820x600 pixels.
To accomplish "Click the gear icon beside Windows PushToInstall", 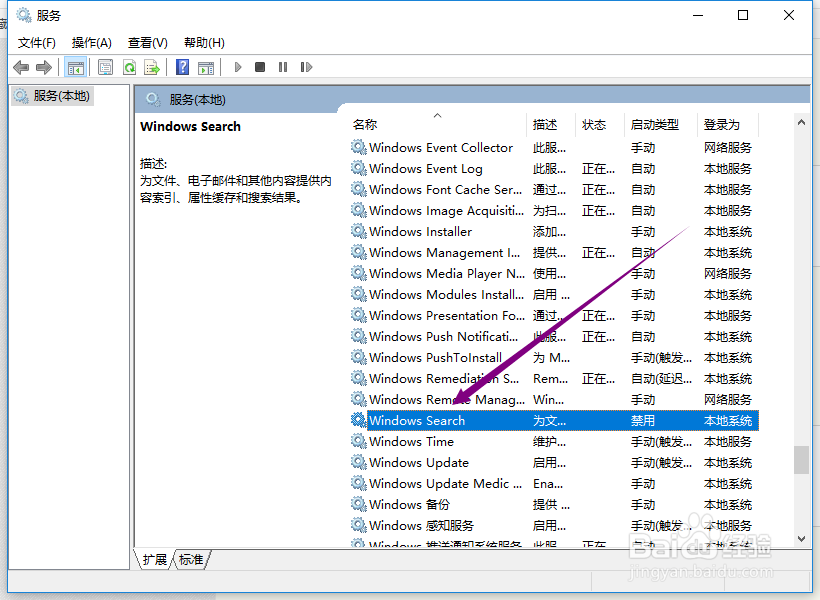I will click(x=358, y=357).
